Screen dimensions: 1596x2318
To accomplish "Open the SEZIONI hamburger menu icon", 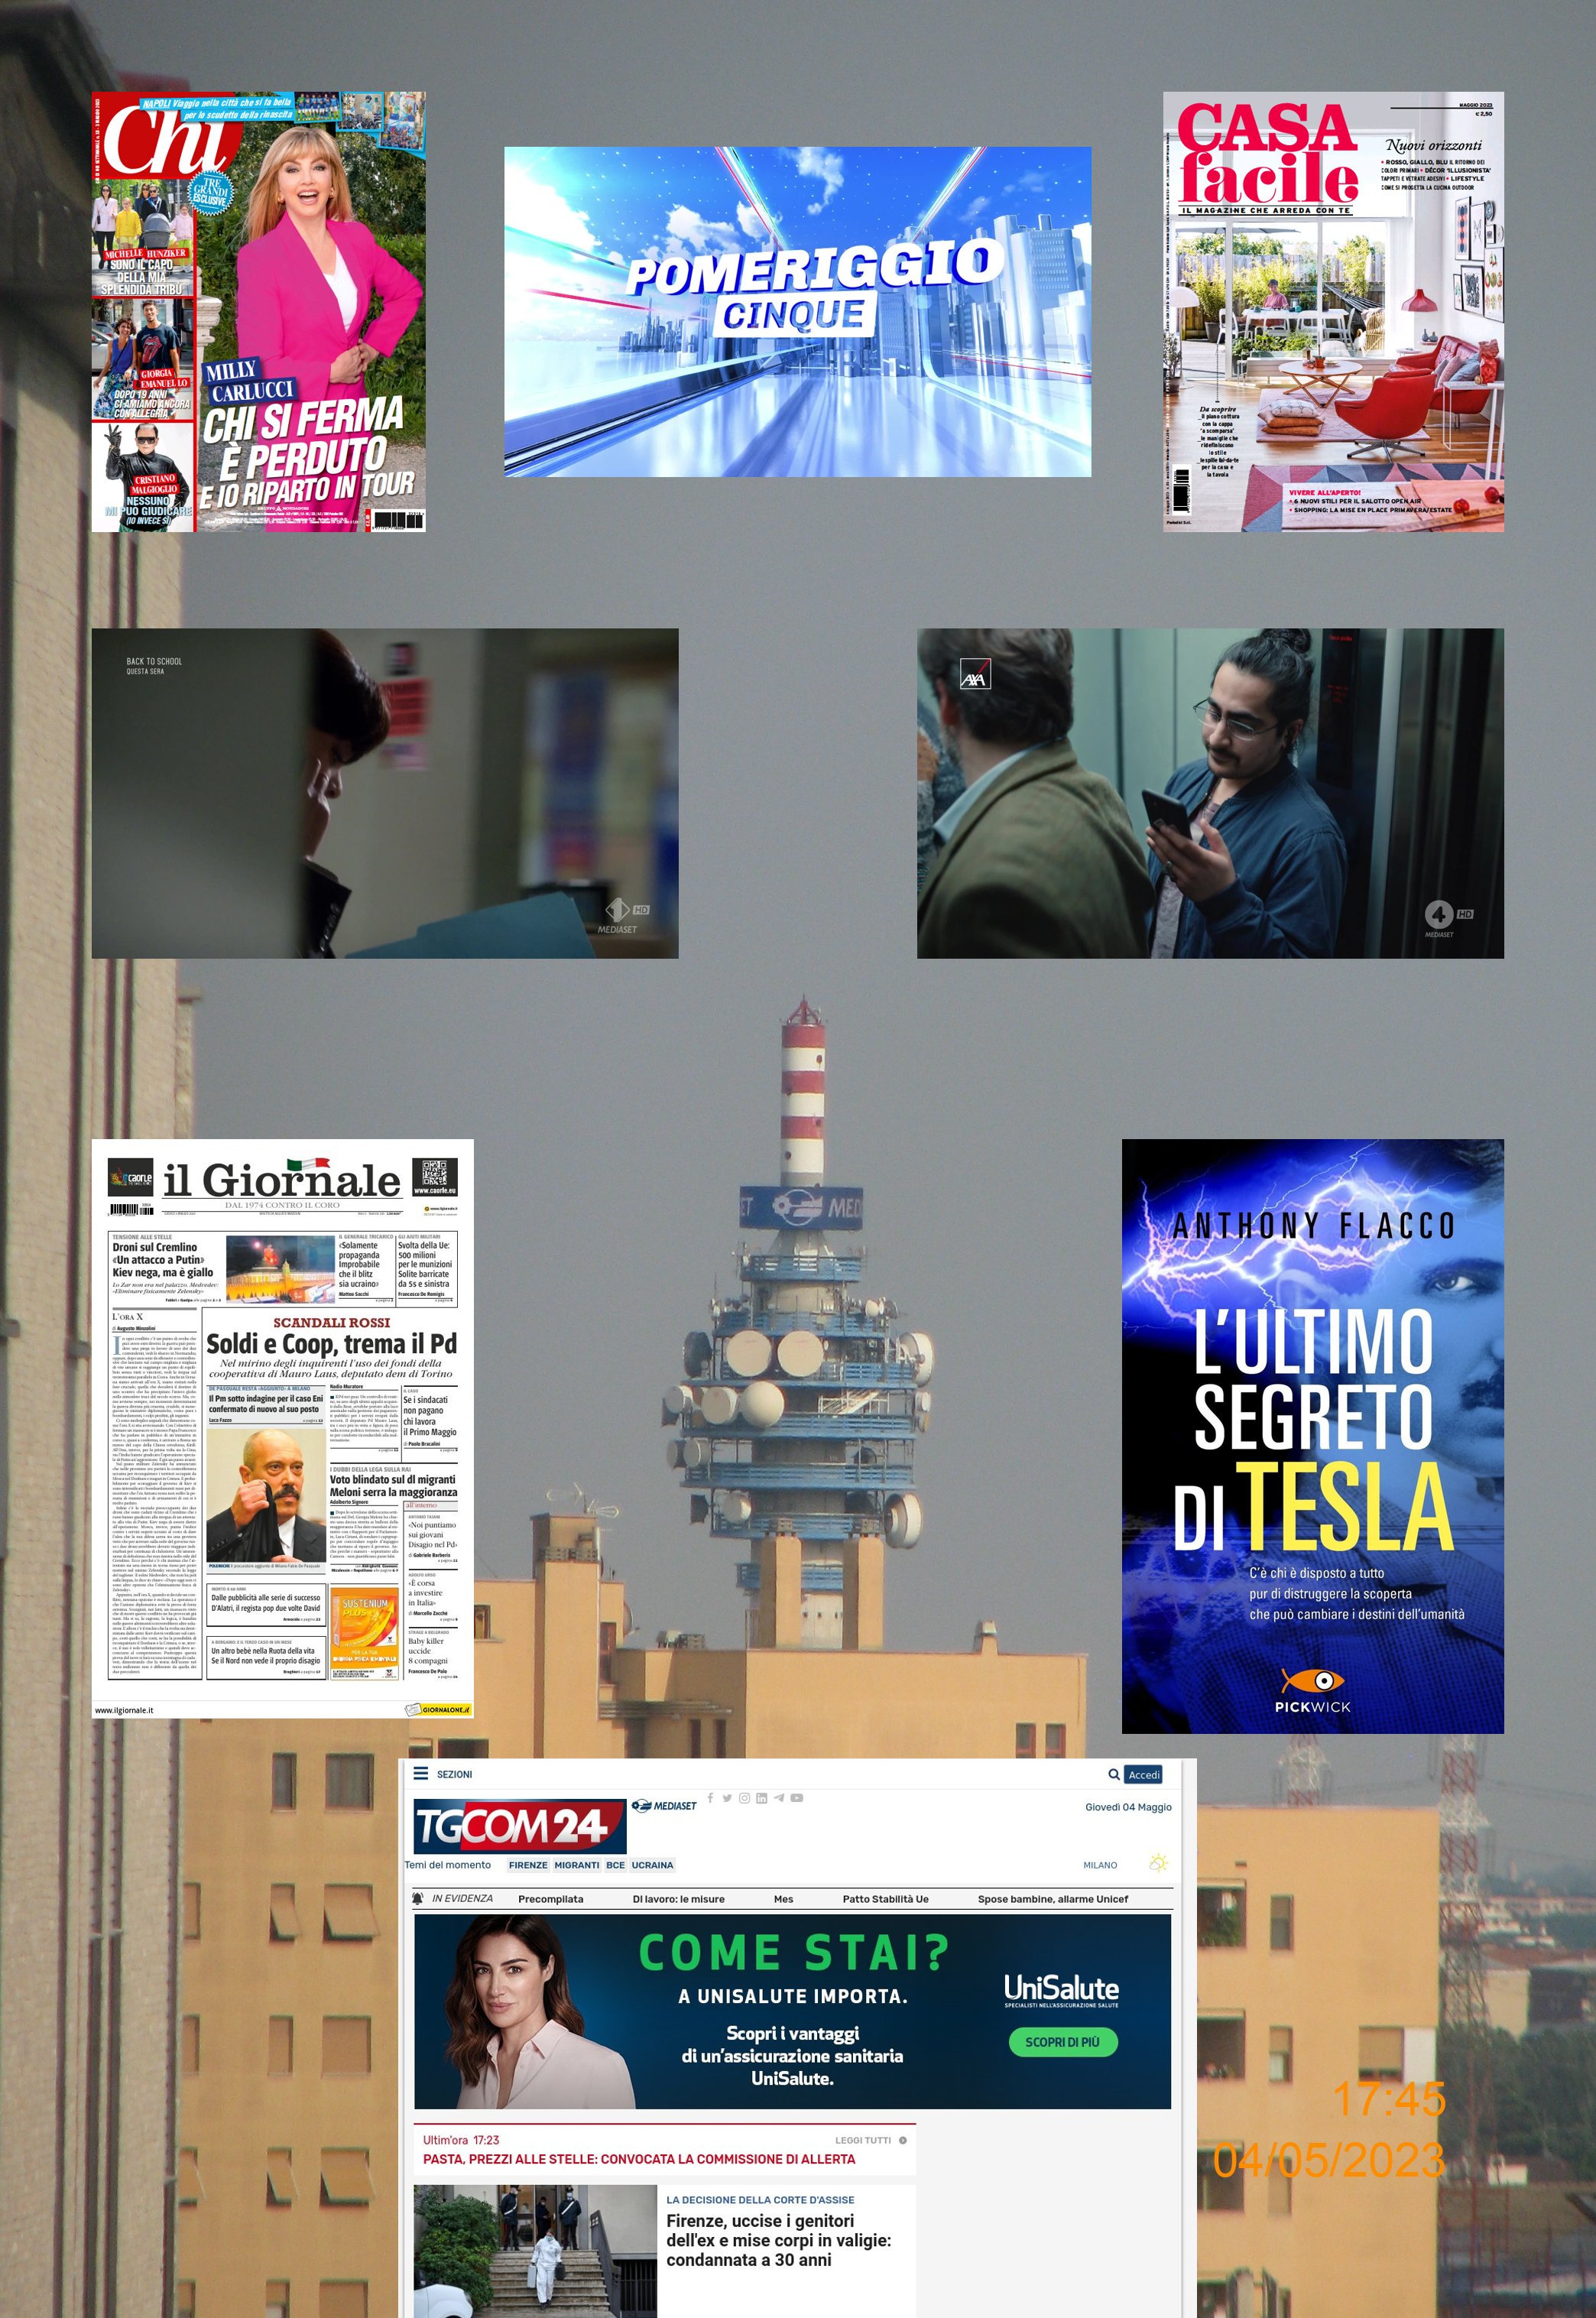I will click(x=421, y=1773).
